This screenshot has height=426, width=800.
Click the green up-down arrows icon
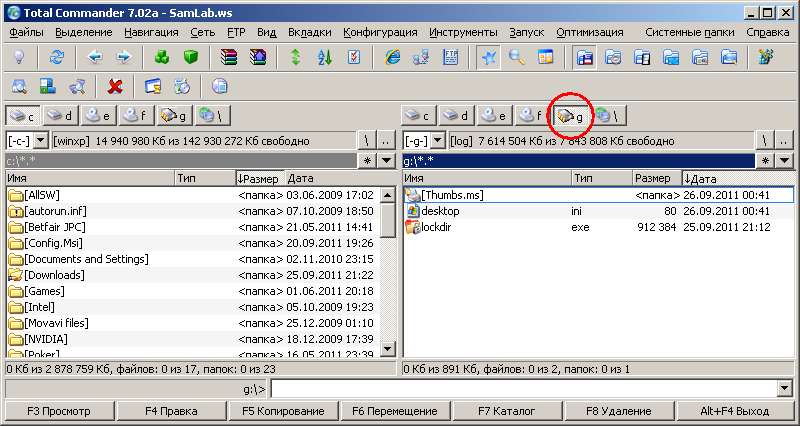tap(295, 57)
